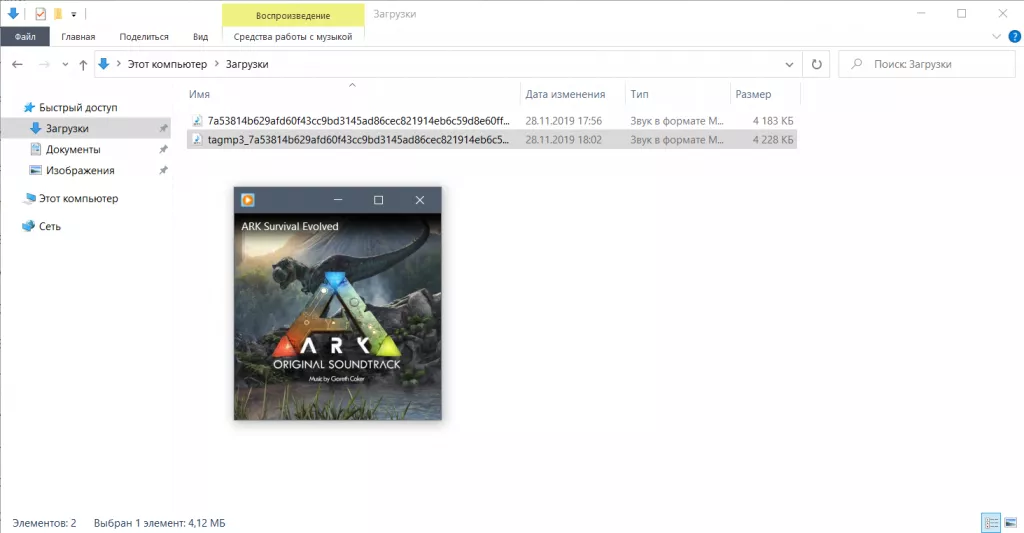Image resolution: width=1024 pixels, height=533 pixels.
Task: Select file 7a53814b629afd60f43cc9bd3145... row
Action: (491, 121)
